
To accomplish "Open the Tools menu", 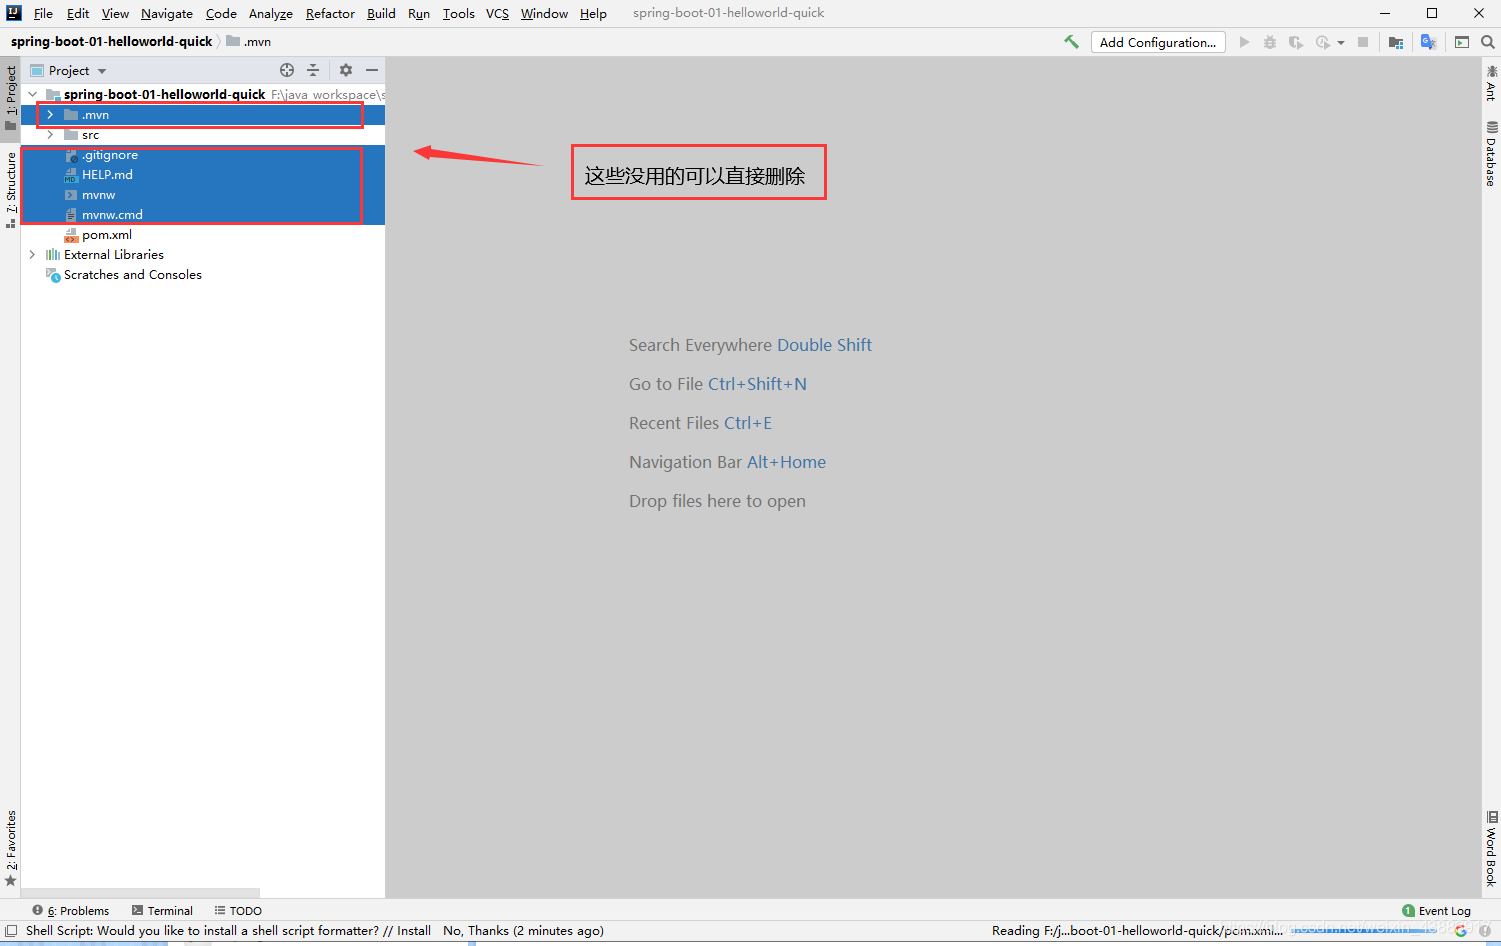I will pos(459,13).
